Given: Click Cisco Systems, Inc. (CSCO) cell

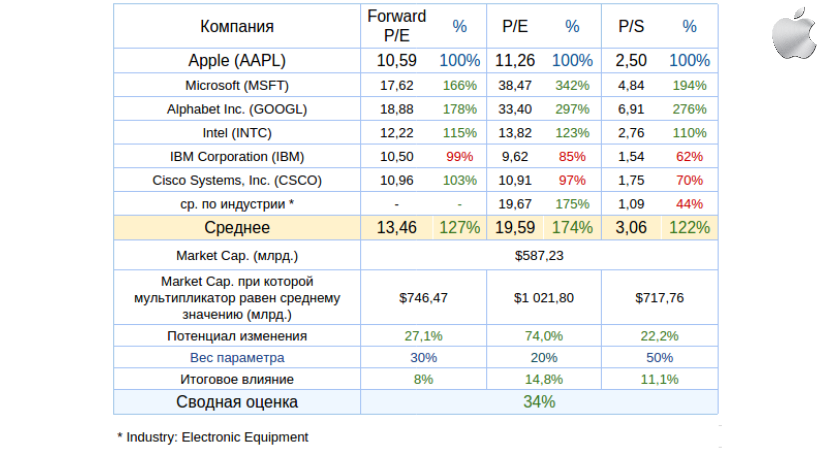Looking at the screenshot, I should tap(237, 181).
